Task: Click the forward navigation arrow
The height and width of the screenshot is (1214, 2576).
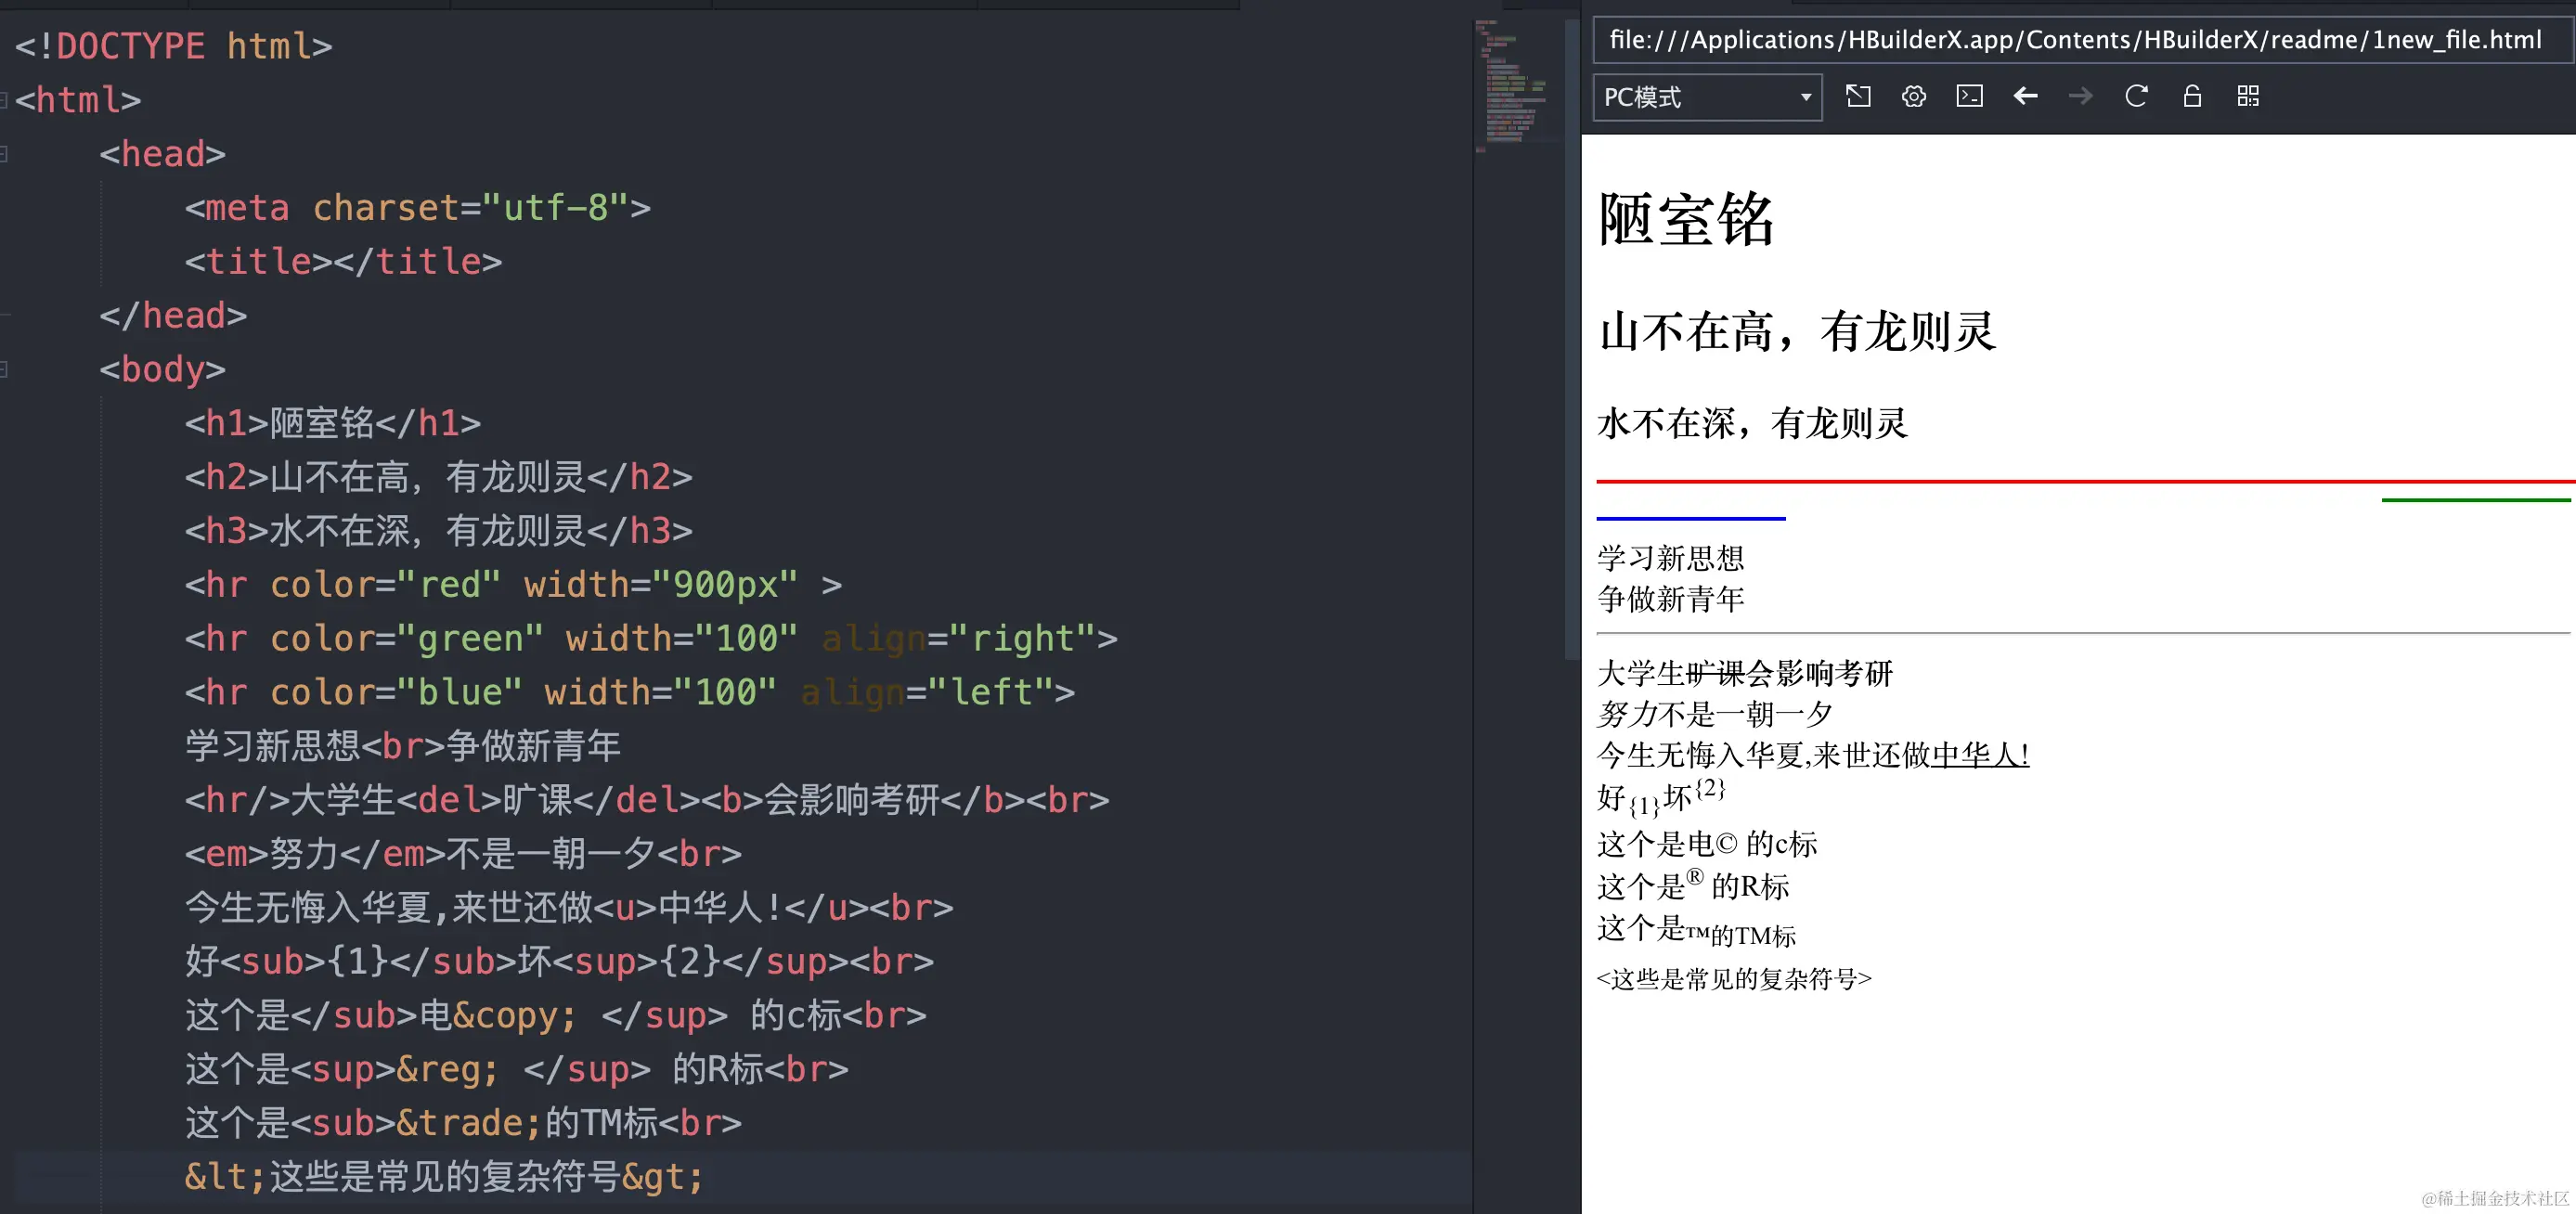Action: pyautogui.click(x=2081, y=96)
